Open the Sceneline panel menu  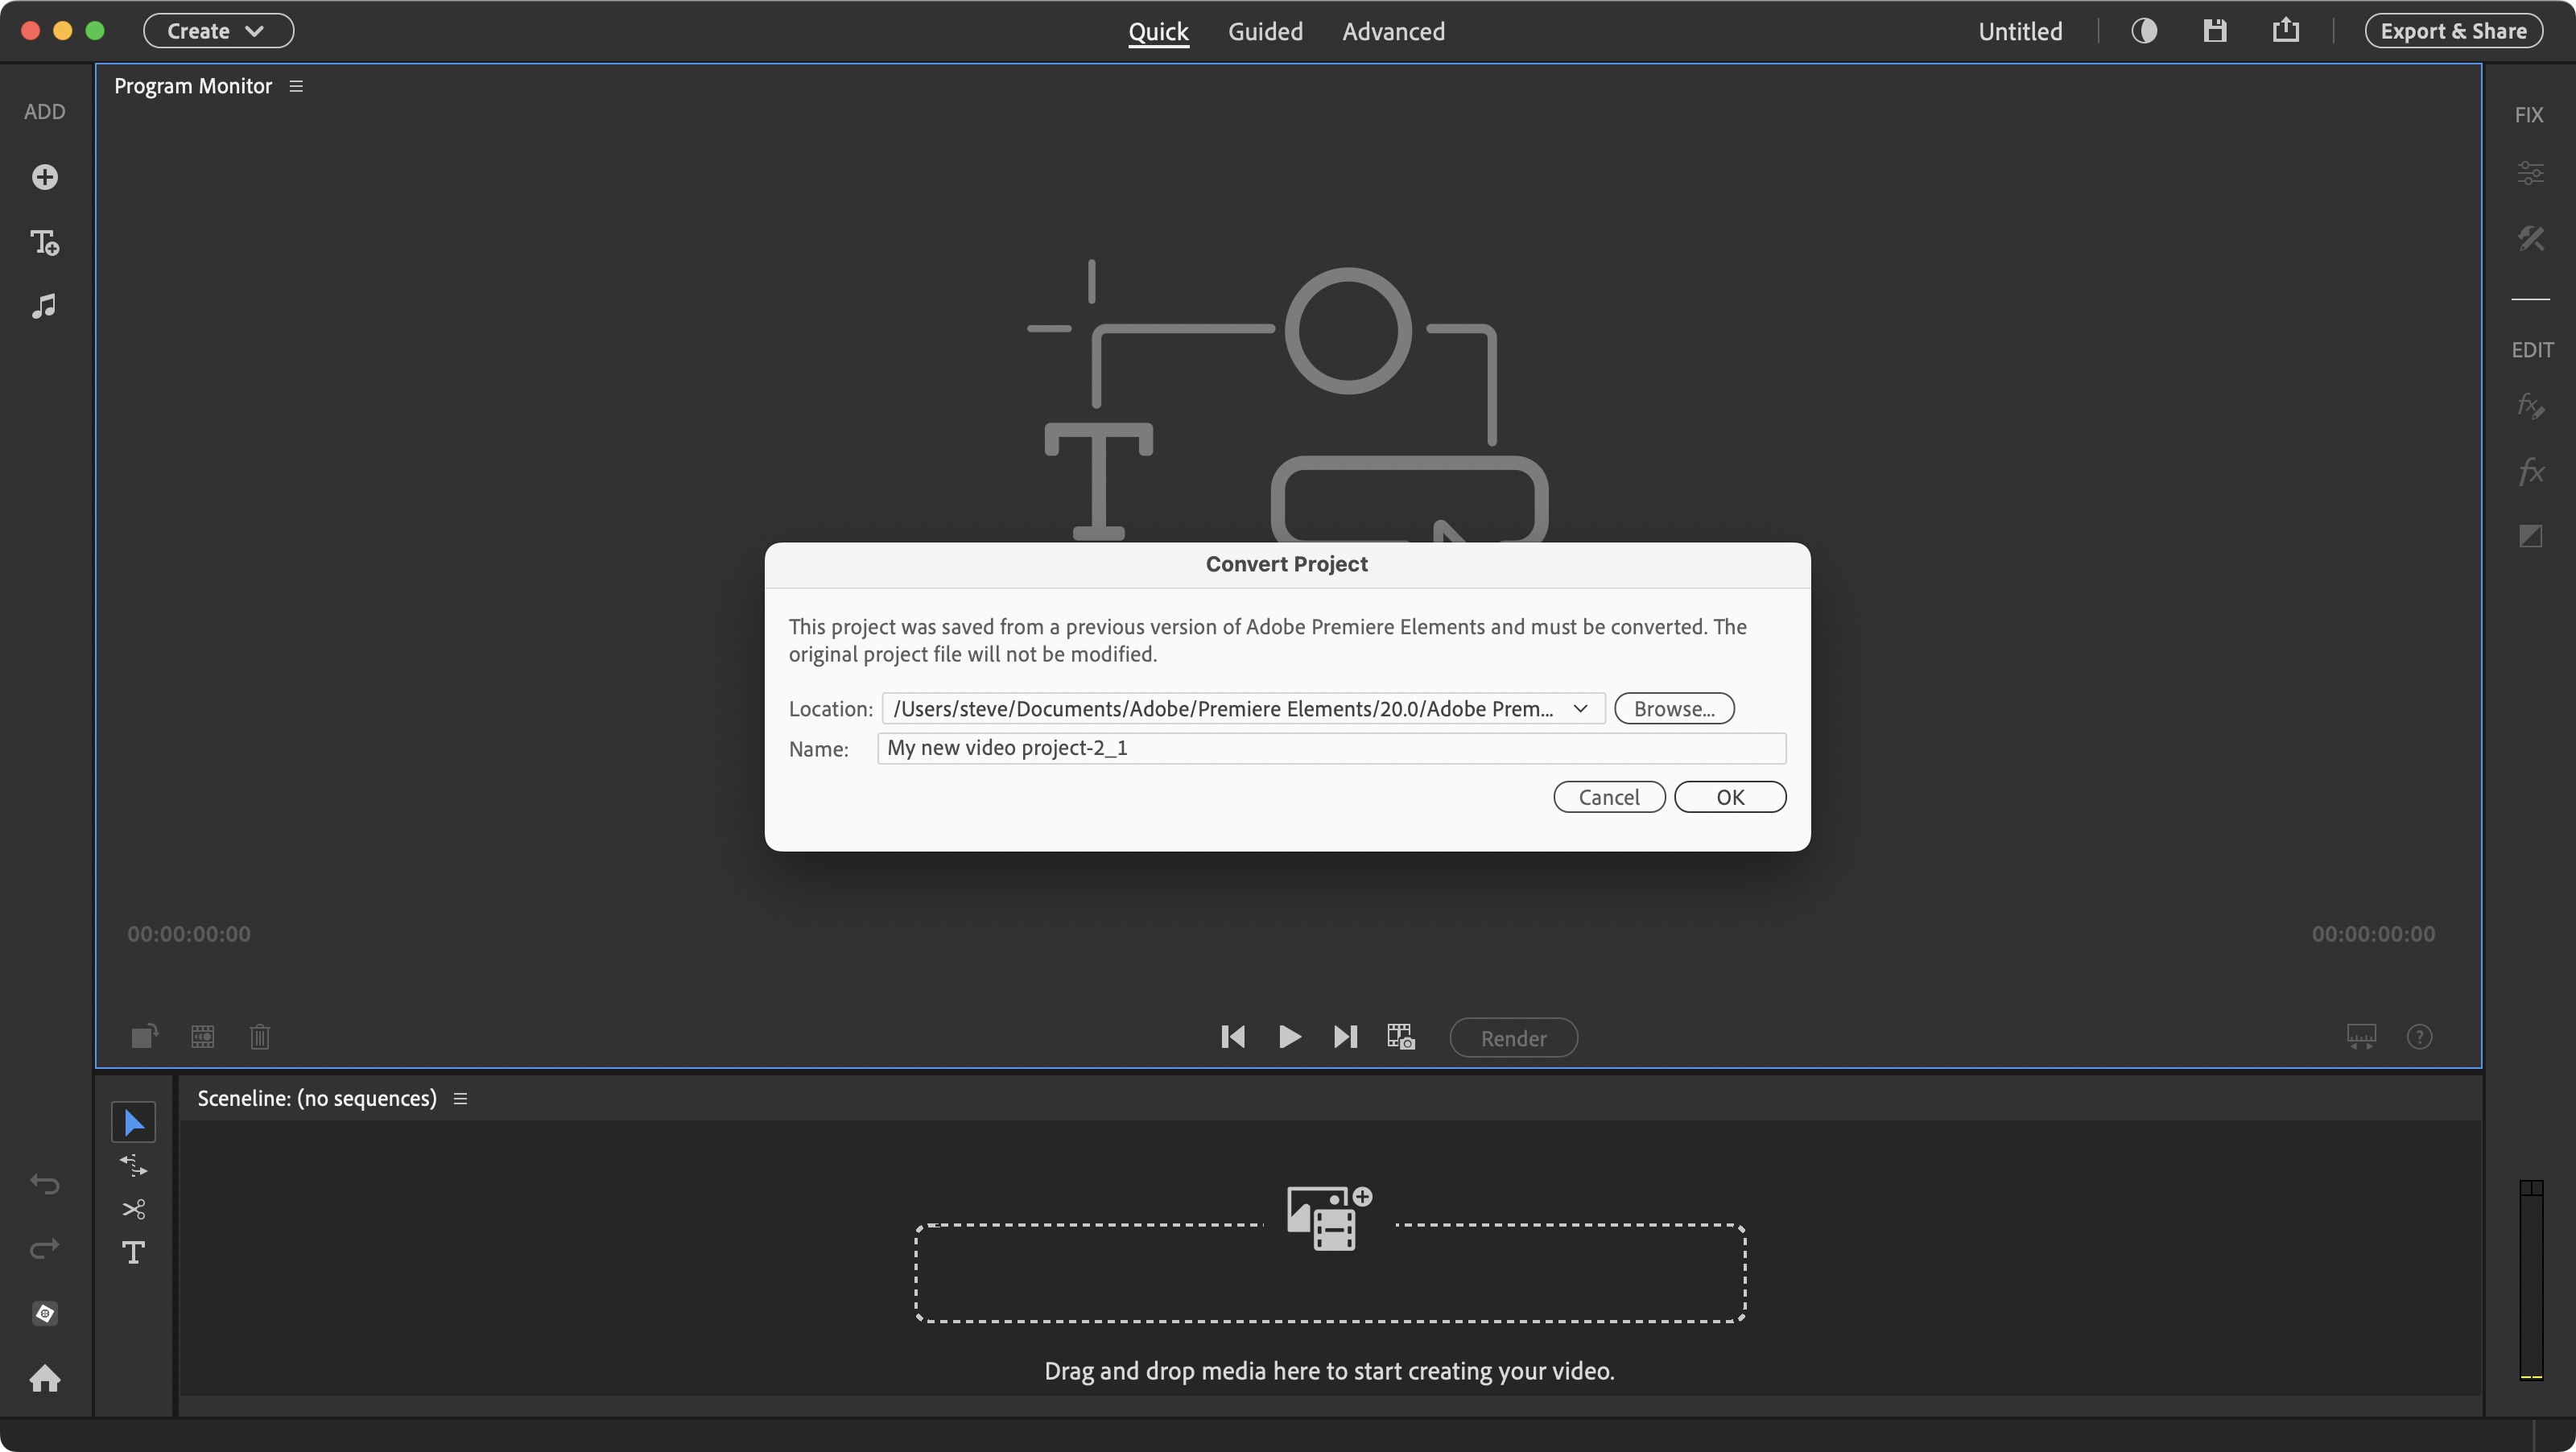pos(460,1098)
